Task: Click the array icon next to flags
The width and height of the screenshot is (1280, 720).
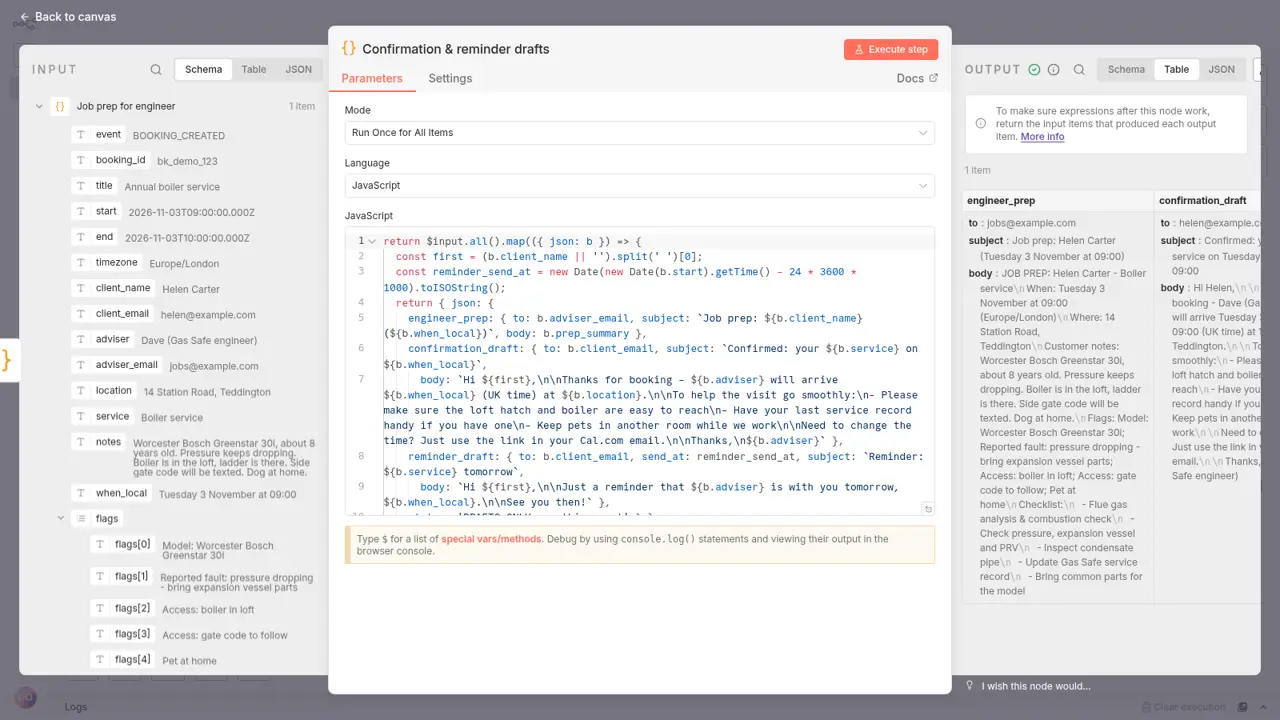Action: point(81,519)
